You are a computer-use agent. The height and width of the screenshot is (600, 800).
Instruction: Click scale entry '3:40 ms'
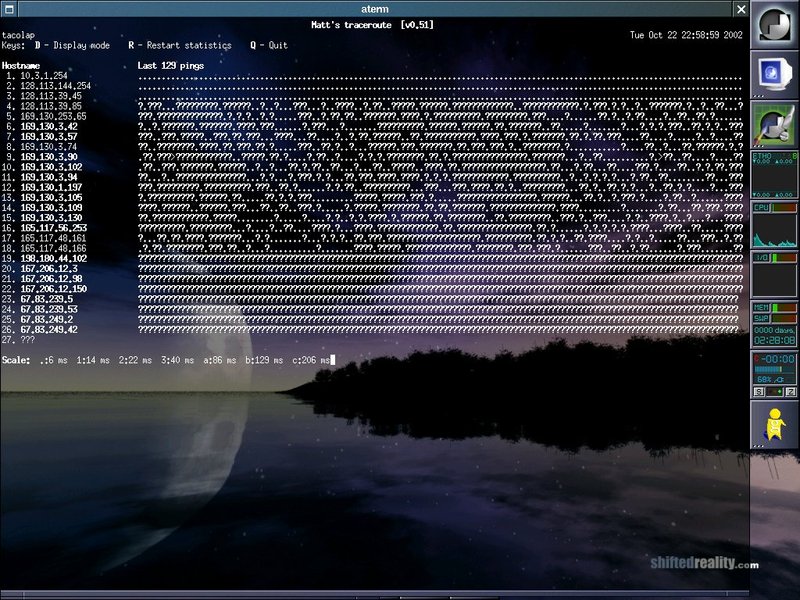178,360
